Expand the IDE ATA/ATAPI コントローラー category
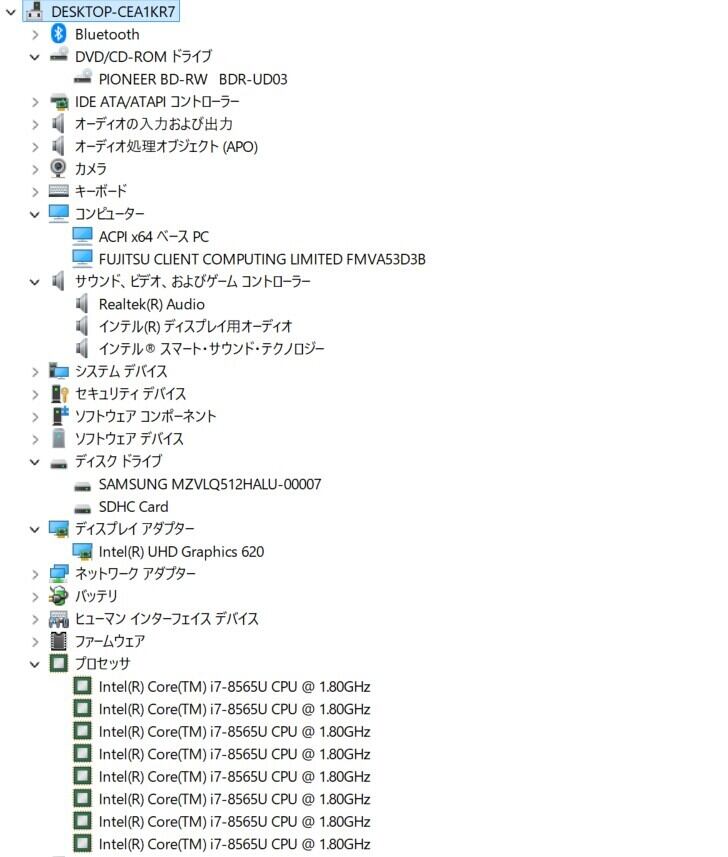Image resolution: width=728 pixels, height=857 pixels. [36, 102]
